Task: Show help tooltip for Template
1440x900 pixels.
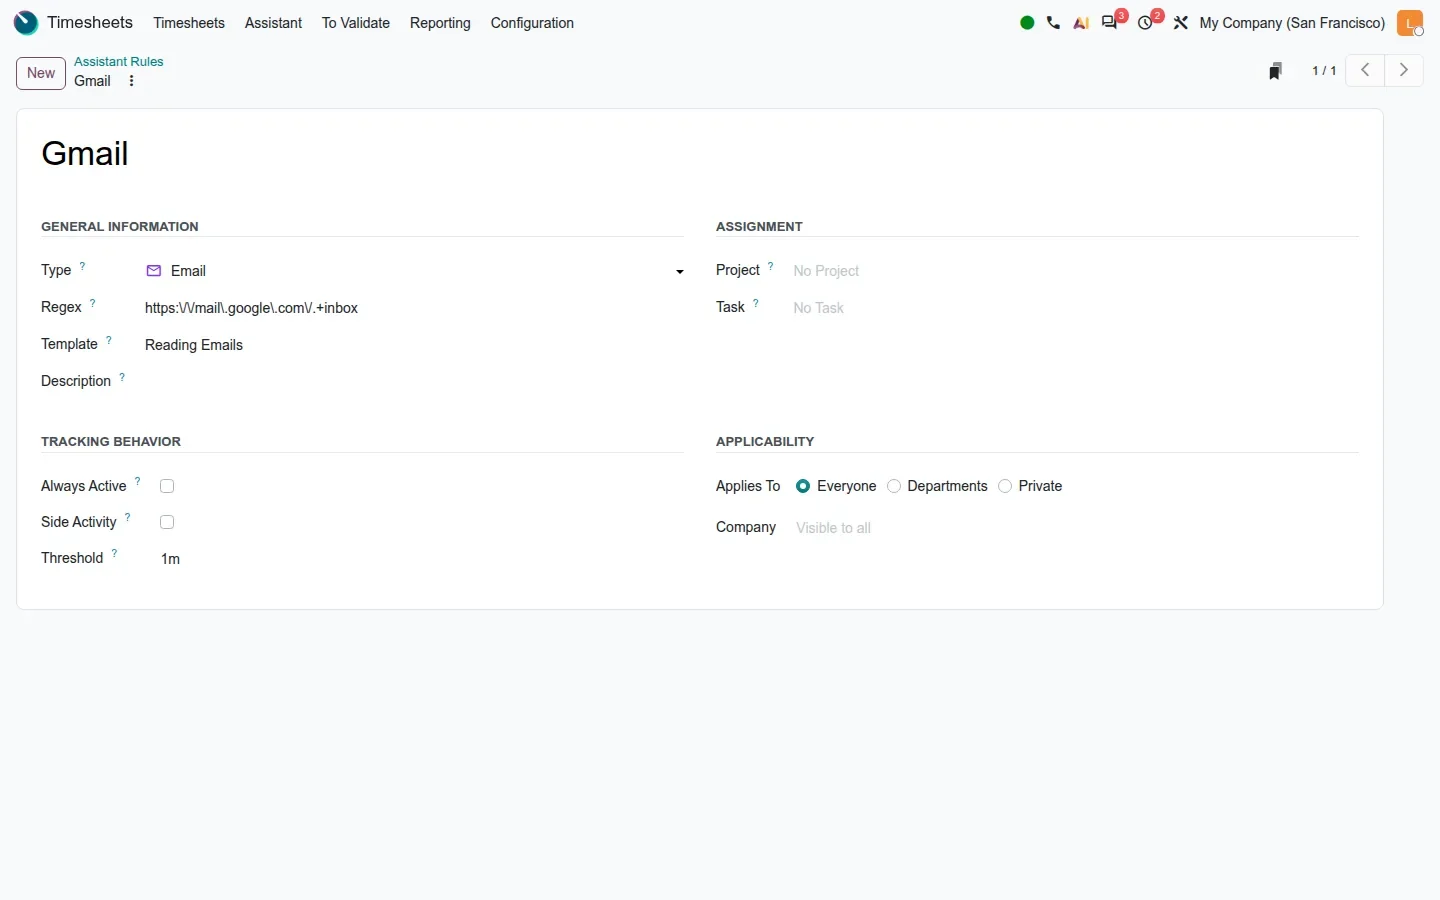Action: (109, 340)
